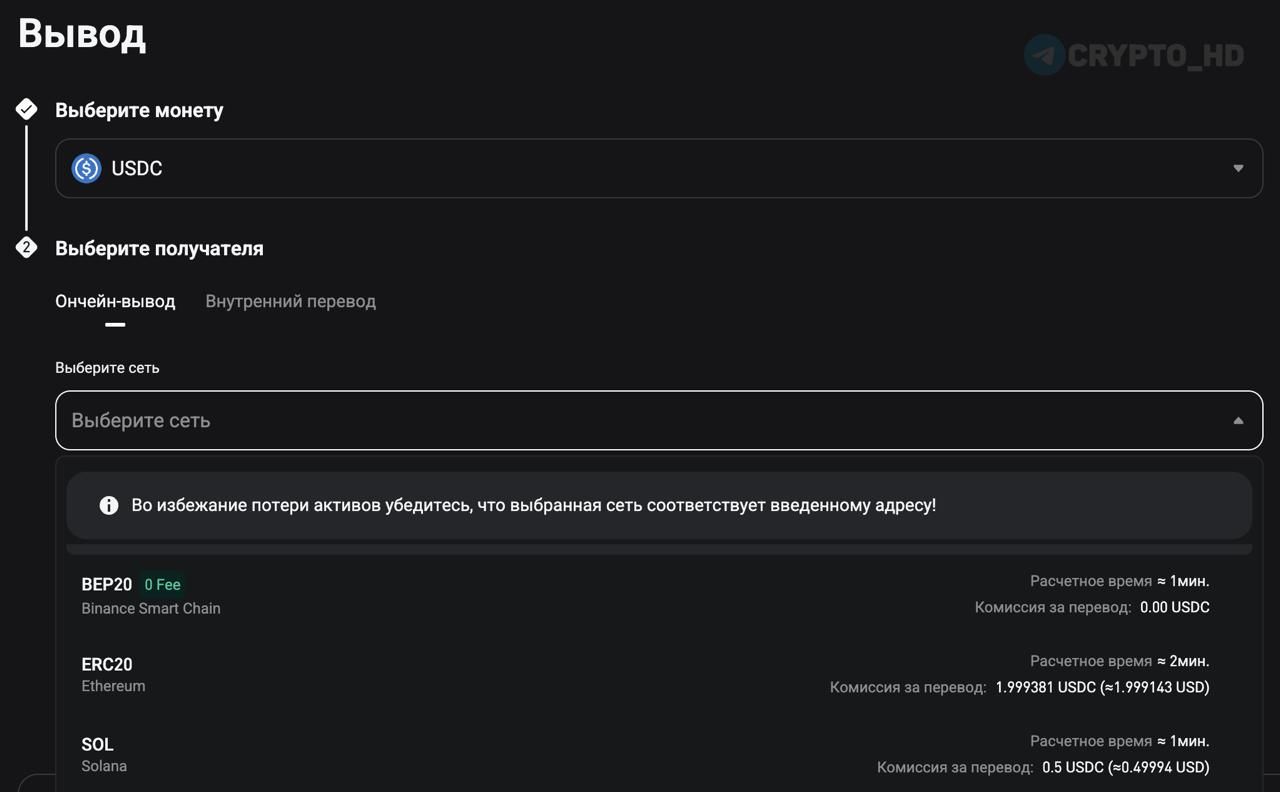Click the Выберите монету step heading

coord(139,110)
